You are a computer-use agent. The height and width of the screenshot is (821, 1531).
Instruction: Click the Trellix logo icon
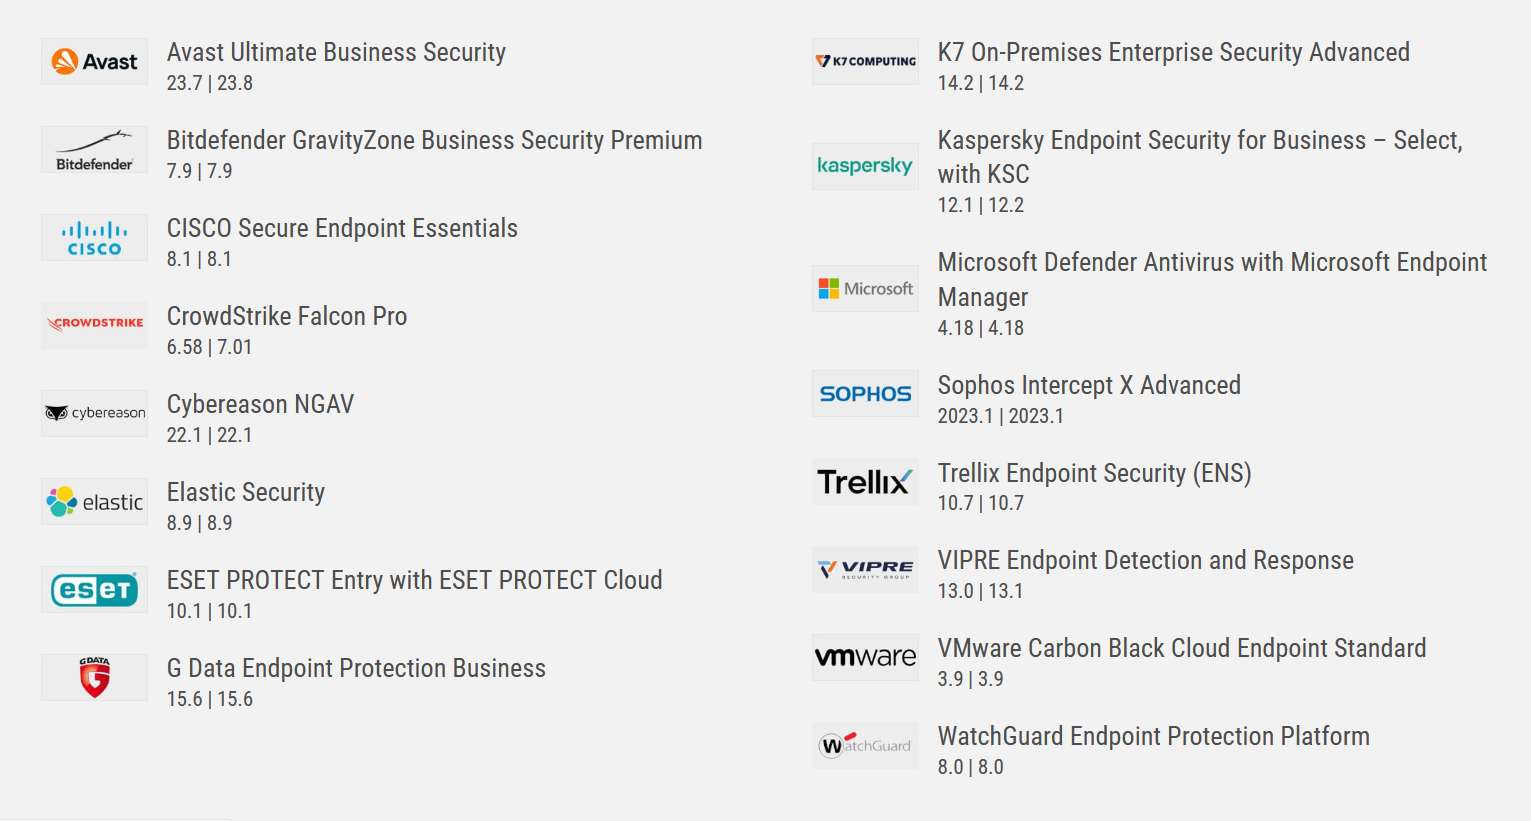pyautogui.click(x=865, y=482)
